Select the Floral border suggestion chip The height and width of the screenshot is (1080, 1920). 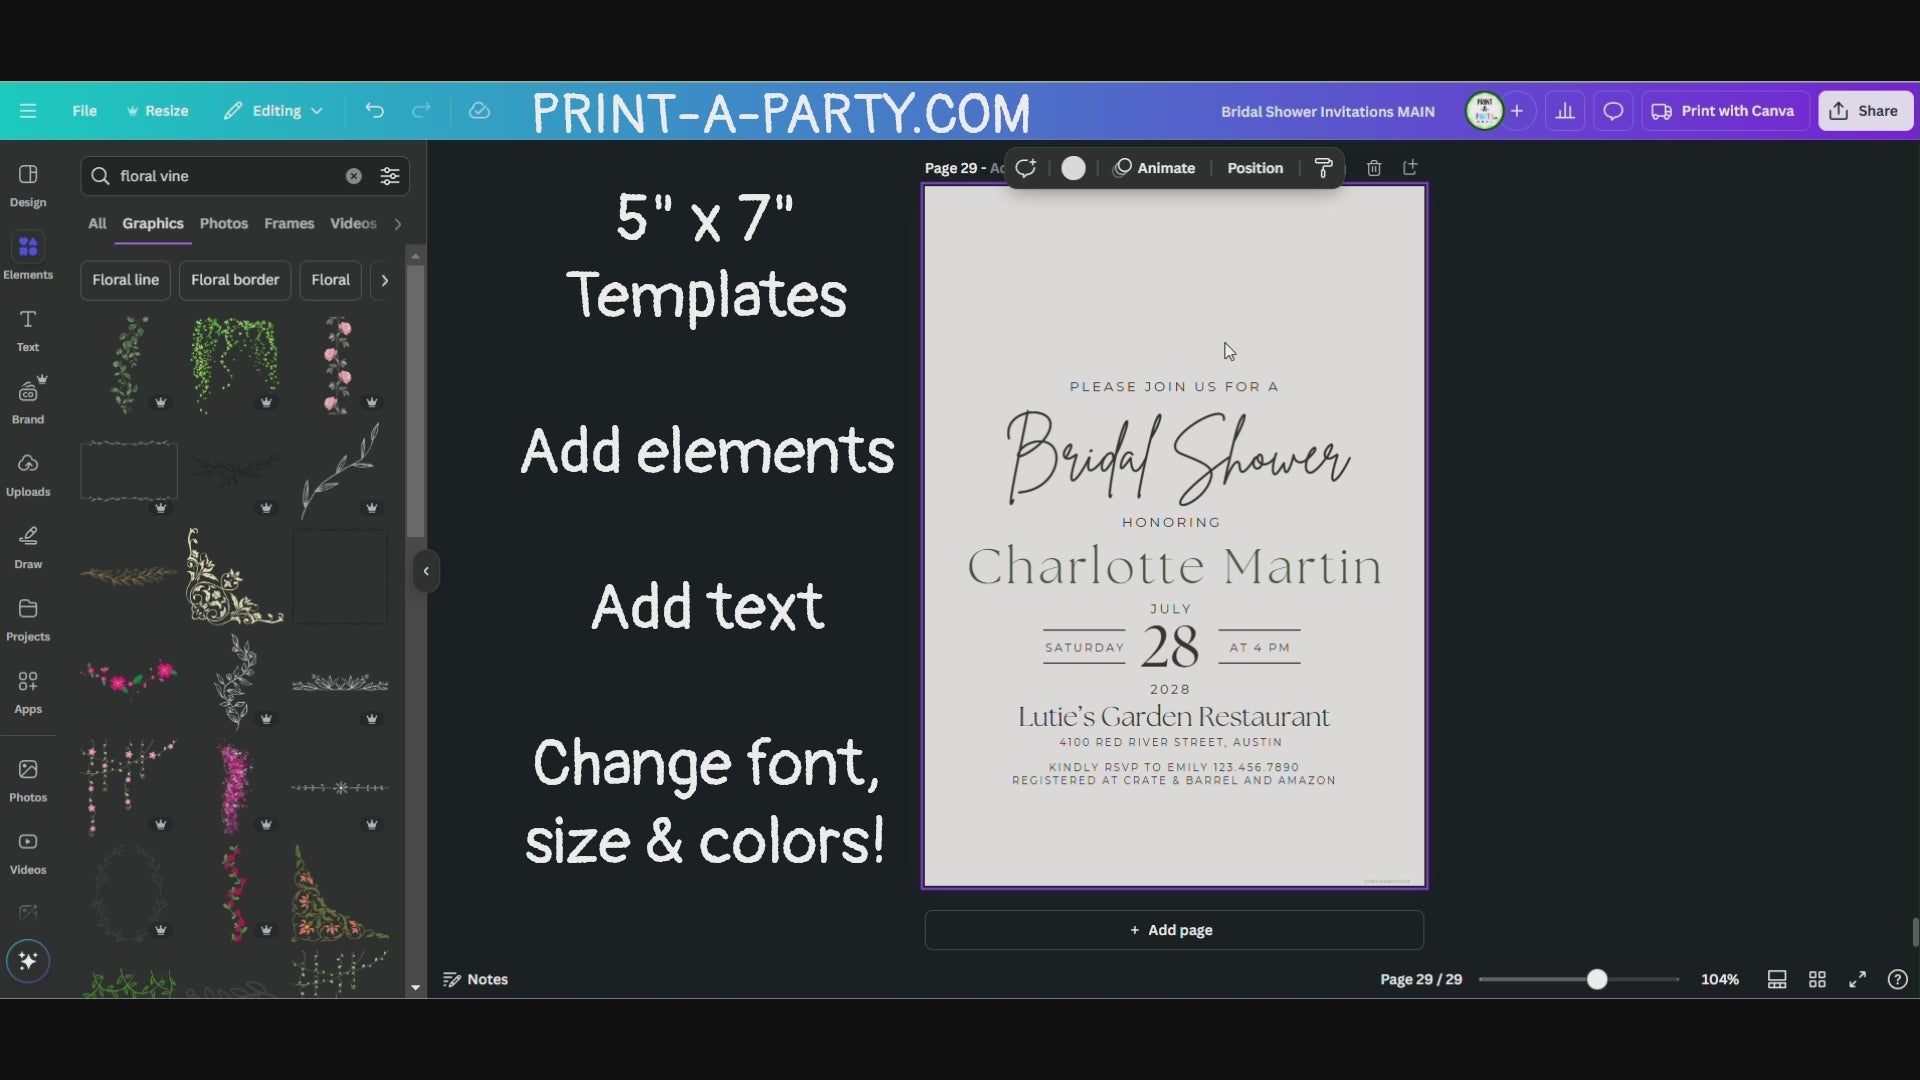coord(235,280)
